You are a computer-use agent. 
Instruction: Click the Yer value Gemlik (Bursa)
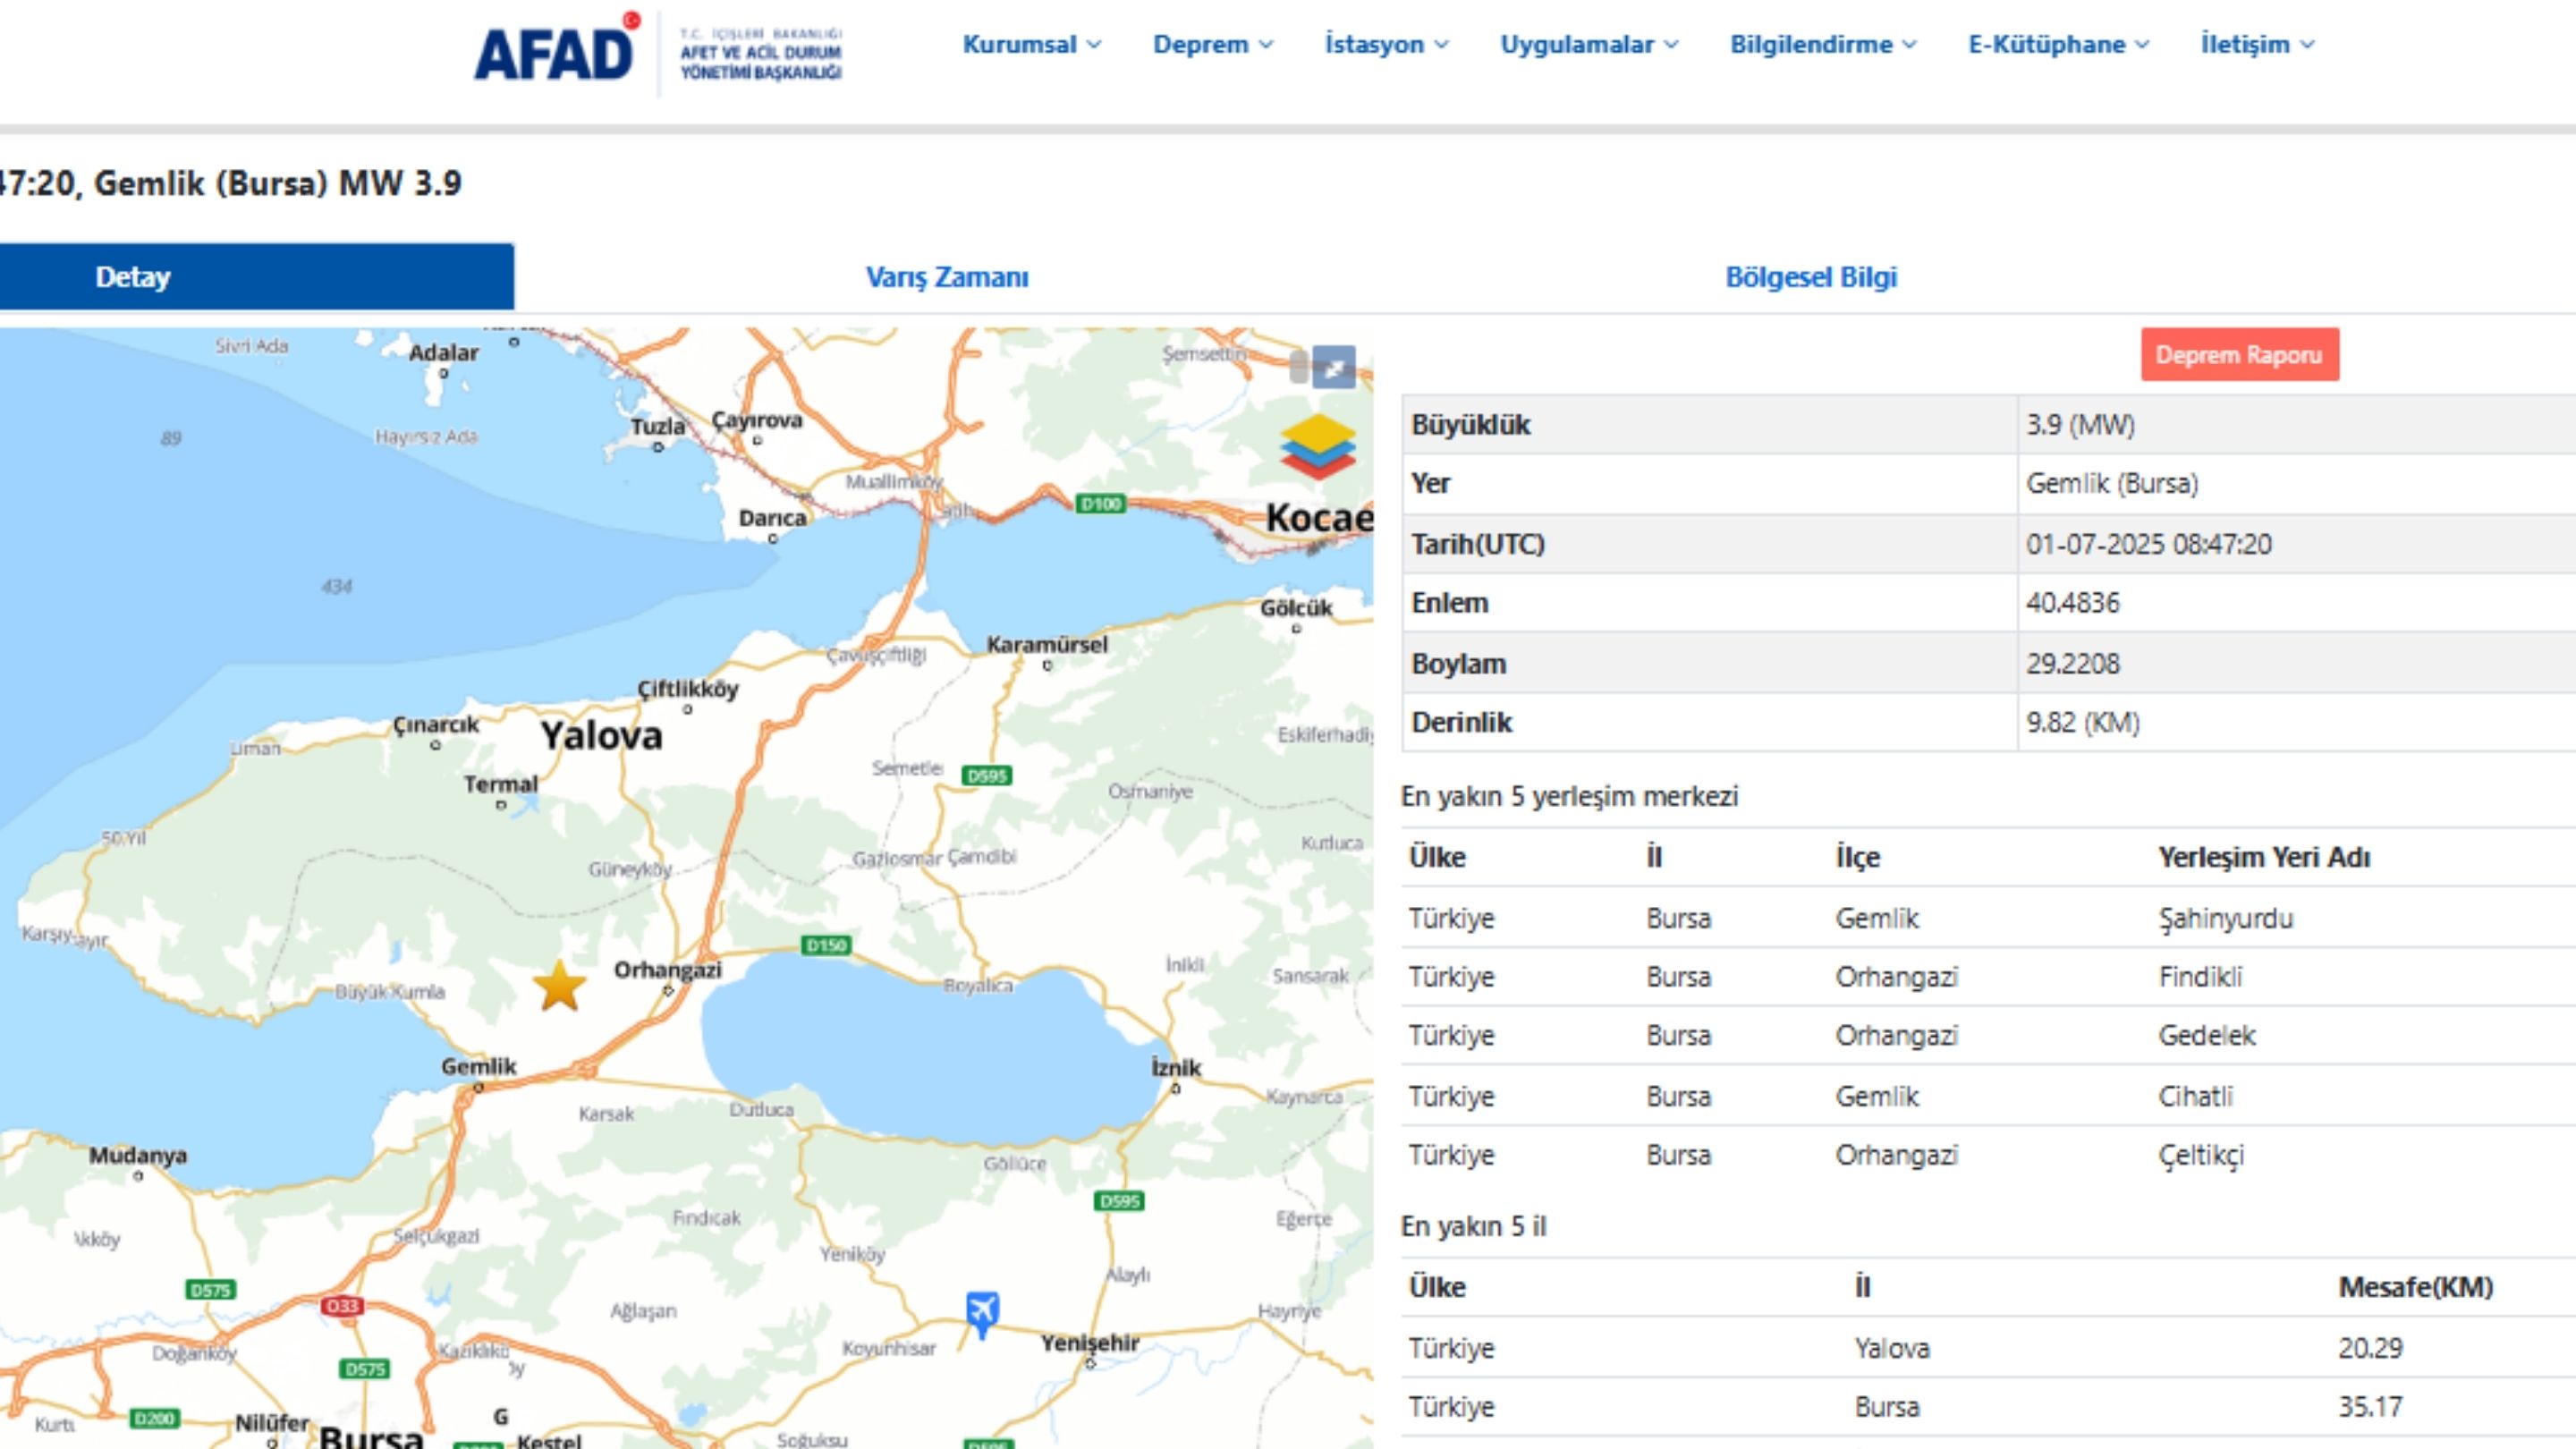tap(2112, 484)
